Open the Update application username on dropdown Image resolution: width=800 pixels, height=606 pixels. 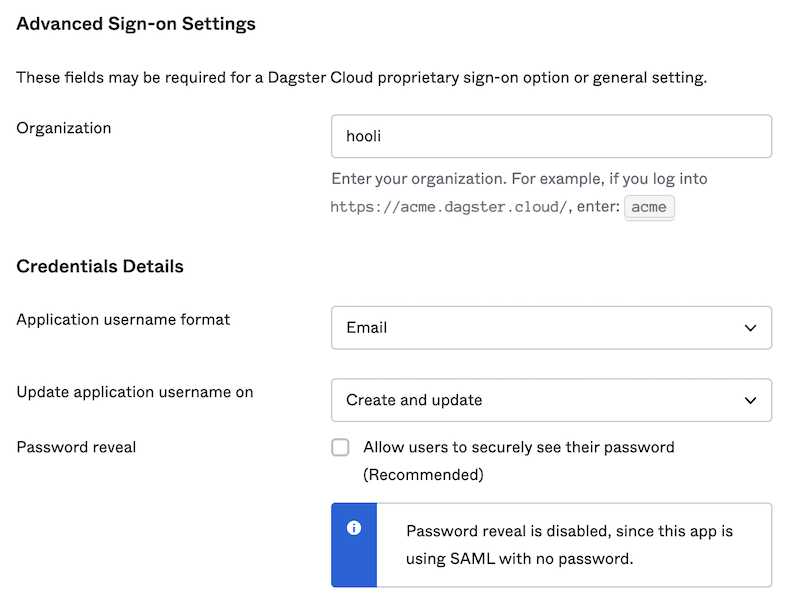tap(551, 400)
